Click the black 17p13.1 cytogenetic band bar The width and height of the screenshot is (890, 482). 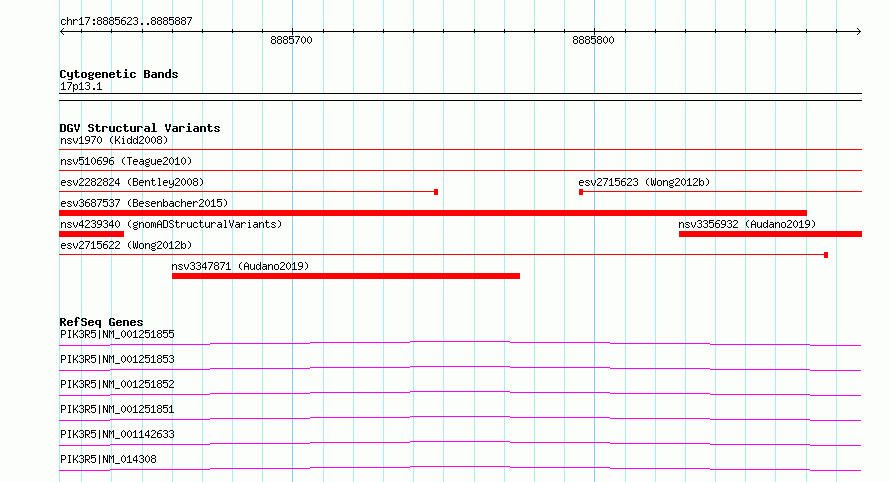[460, 97]
